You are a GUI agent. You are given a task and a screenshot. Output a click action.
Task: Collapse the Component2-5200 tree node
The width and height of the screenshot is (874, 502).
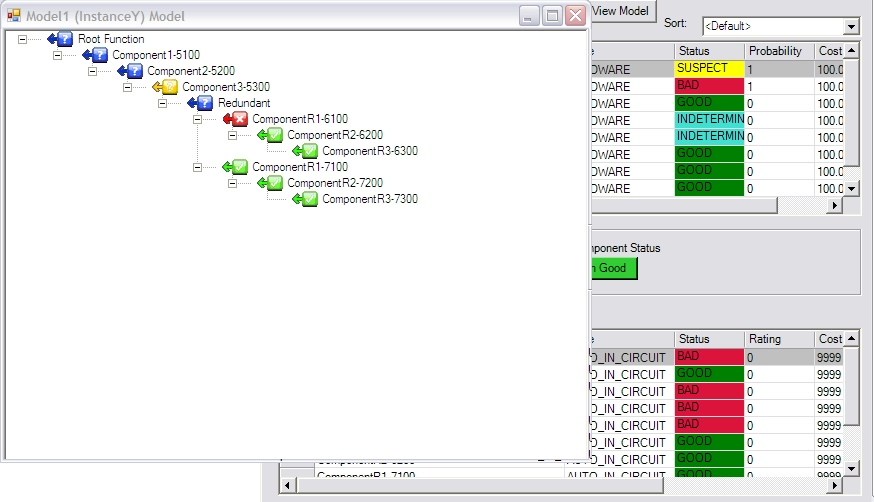tap(93, 71)
